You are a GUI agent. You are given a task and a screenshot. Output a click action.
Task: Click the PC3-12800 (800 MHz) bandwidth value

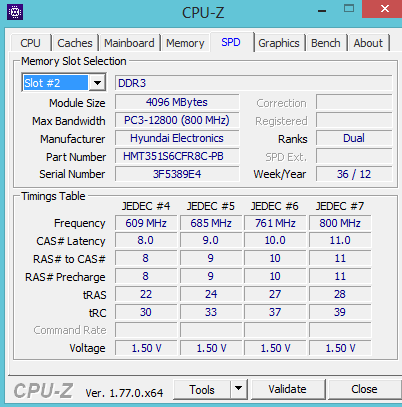tap(177, 120)
